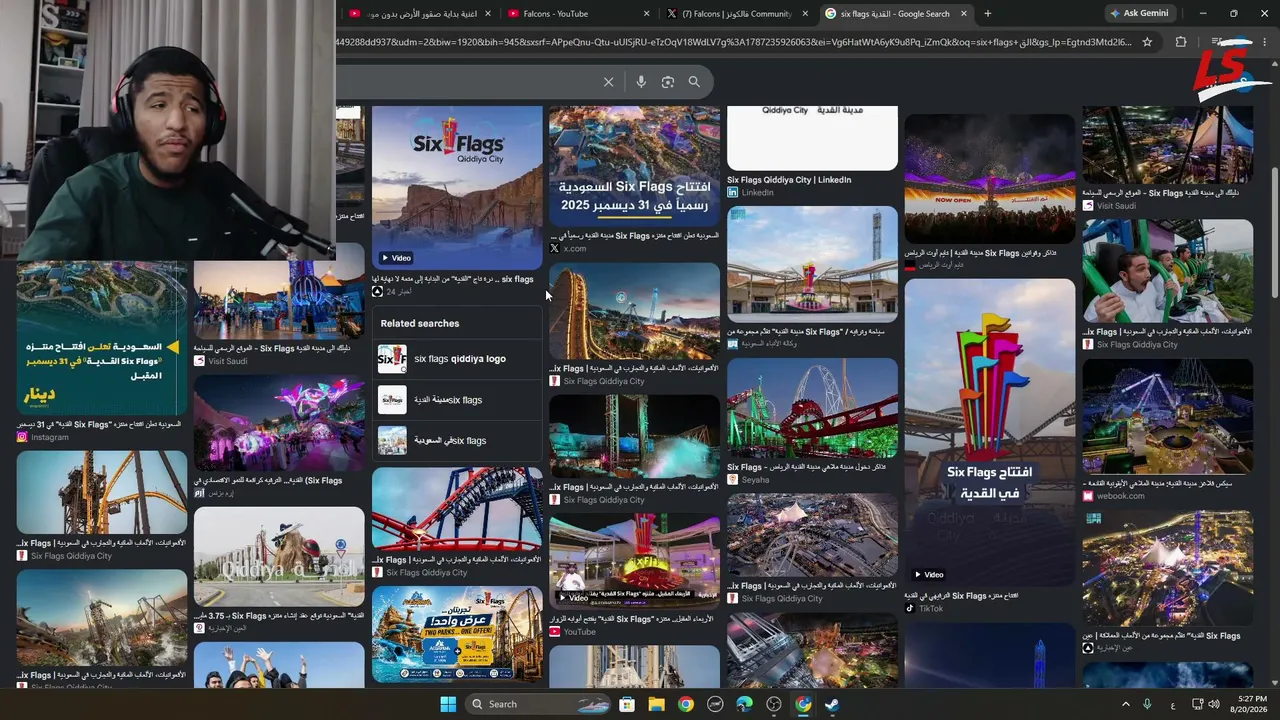
Task: Open related search 'six flags qiddiya logo'
Action: coord(459,359)
